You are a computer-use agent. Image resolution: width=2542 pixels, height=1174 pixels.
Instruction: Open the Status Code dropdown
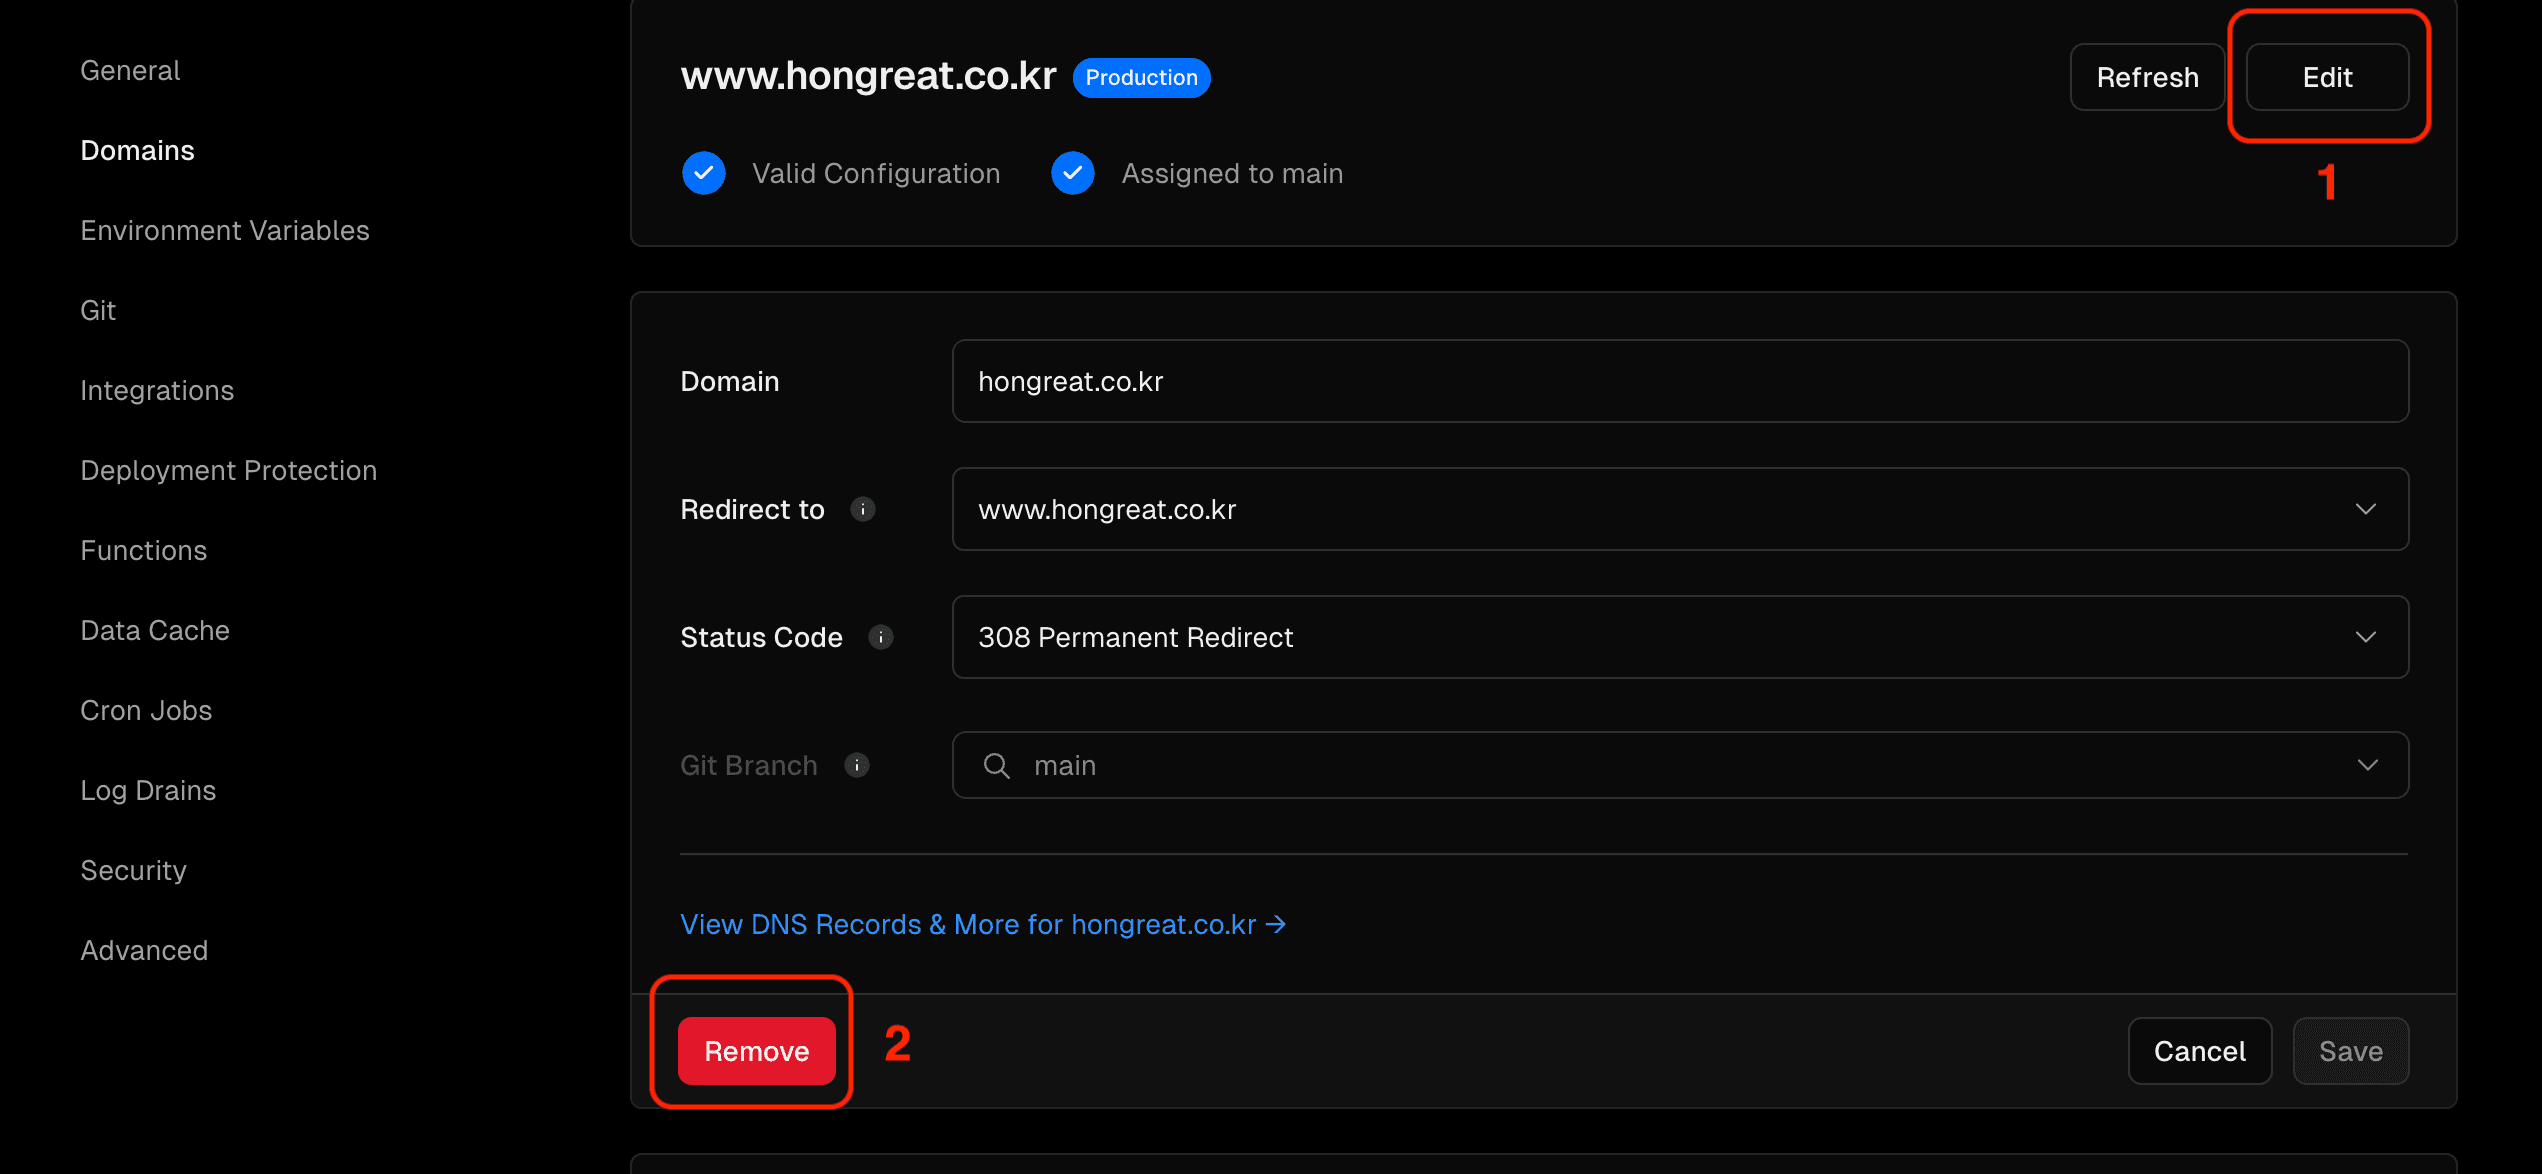pyautogui.click(x=2364, y=638)
